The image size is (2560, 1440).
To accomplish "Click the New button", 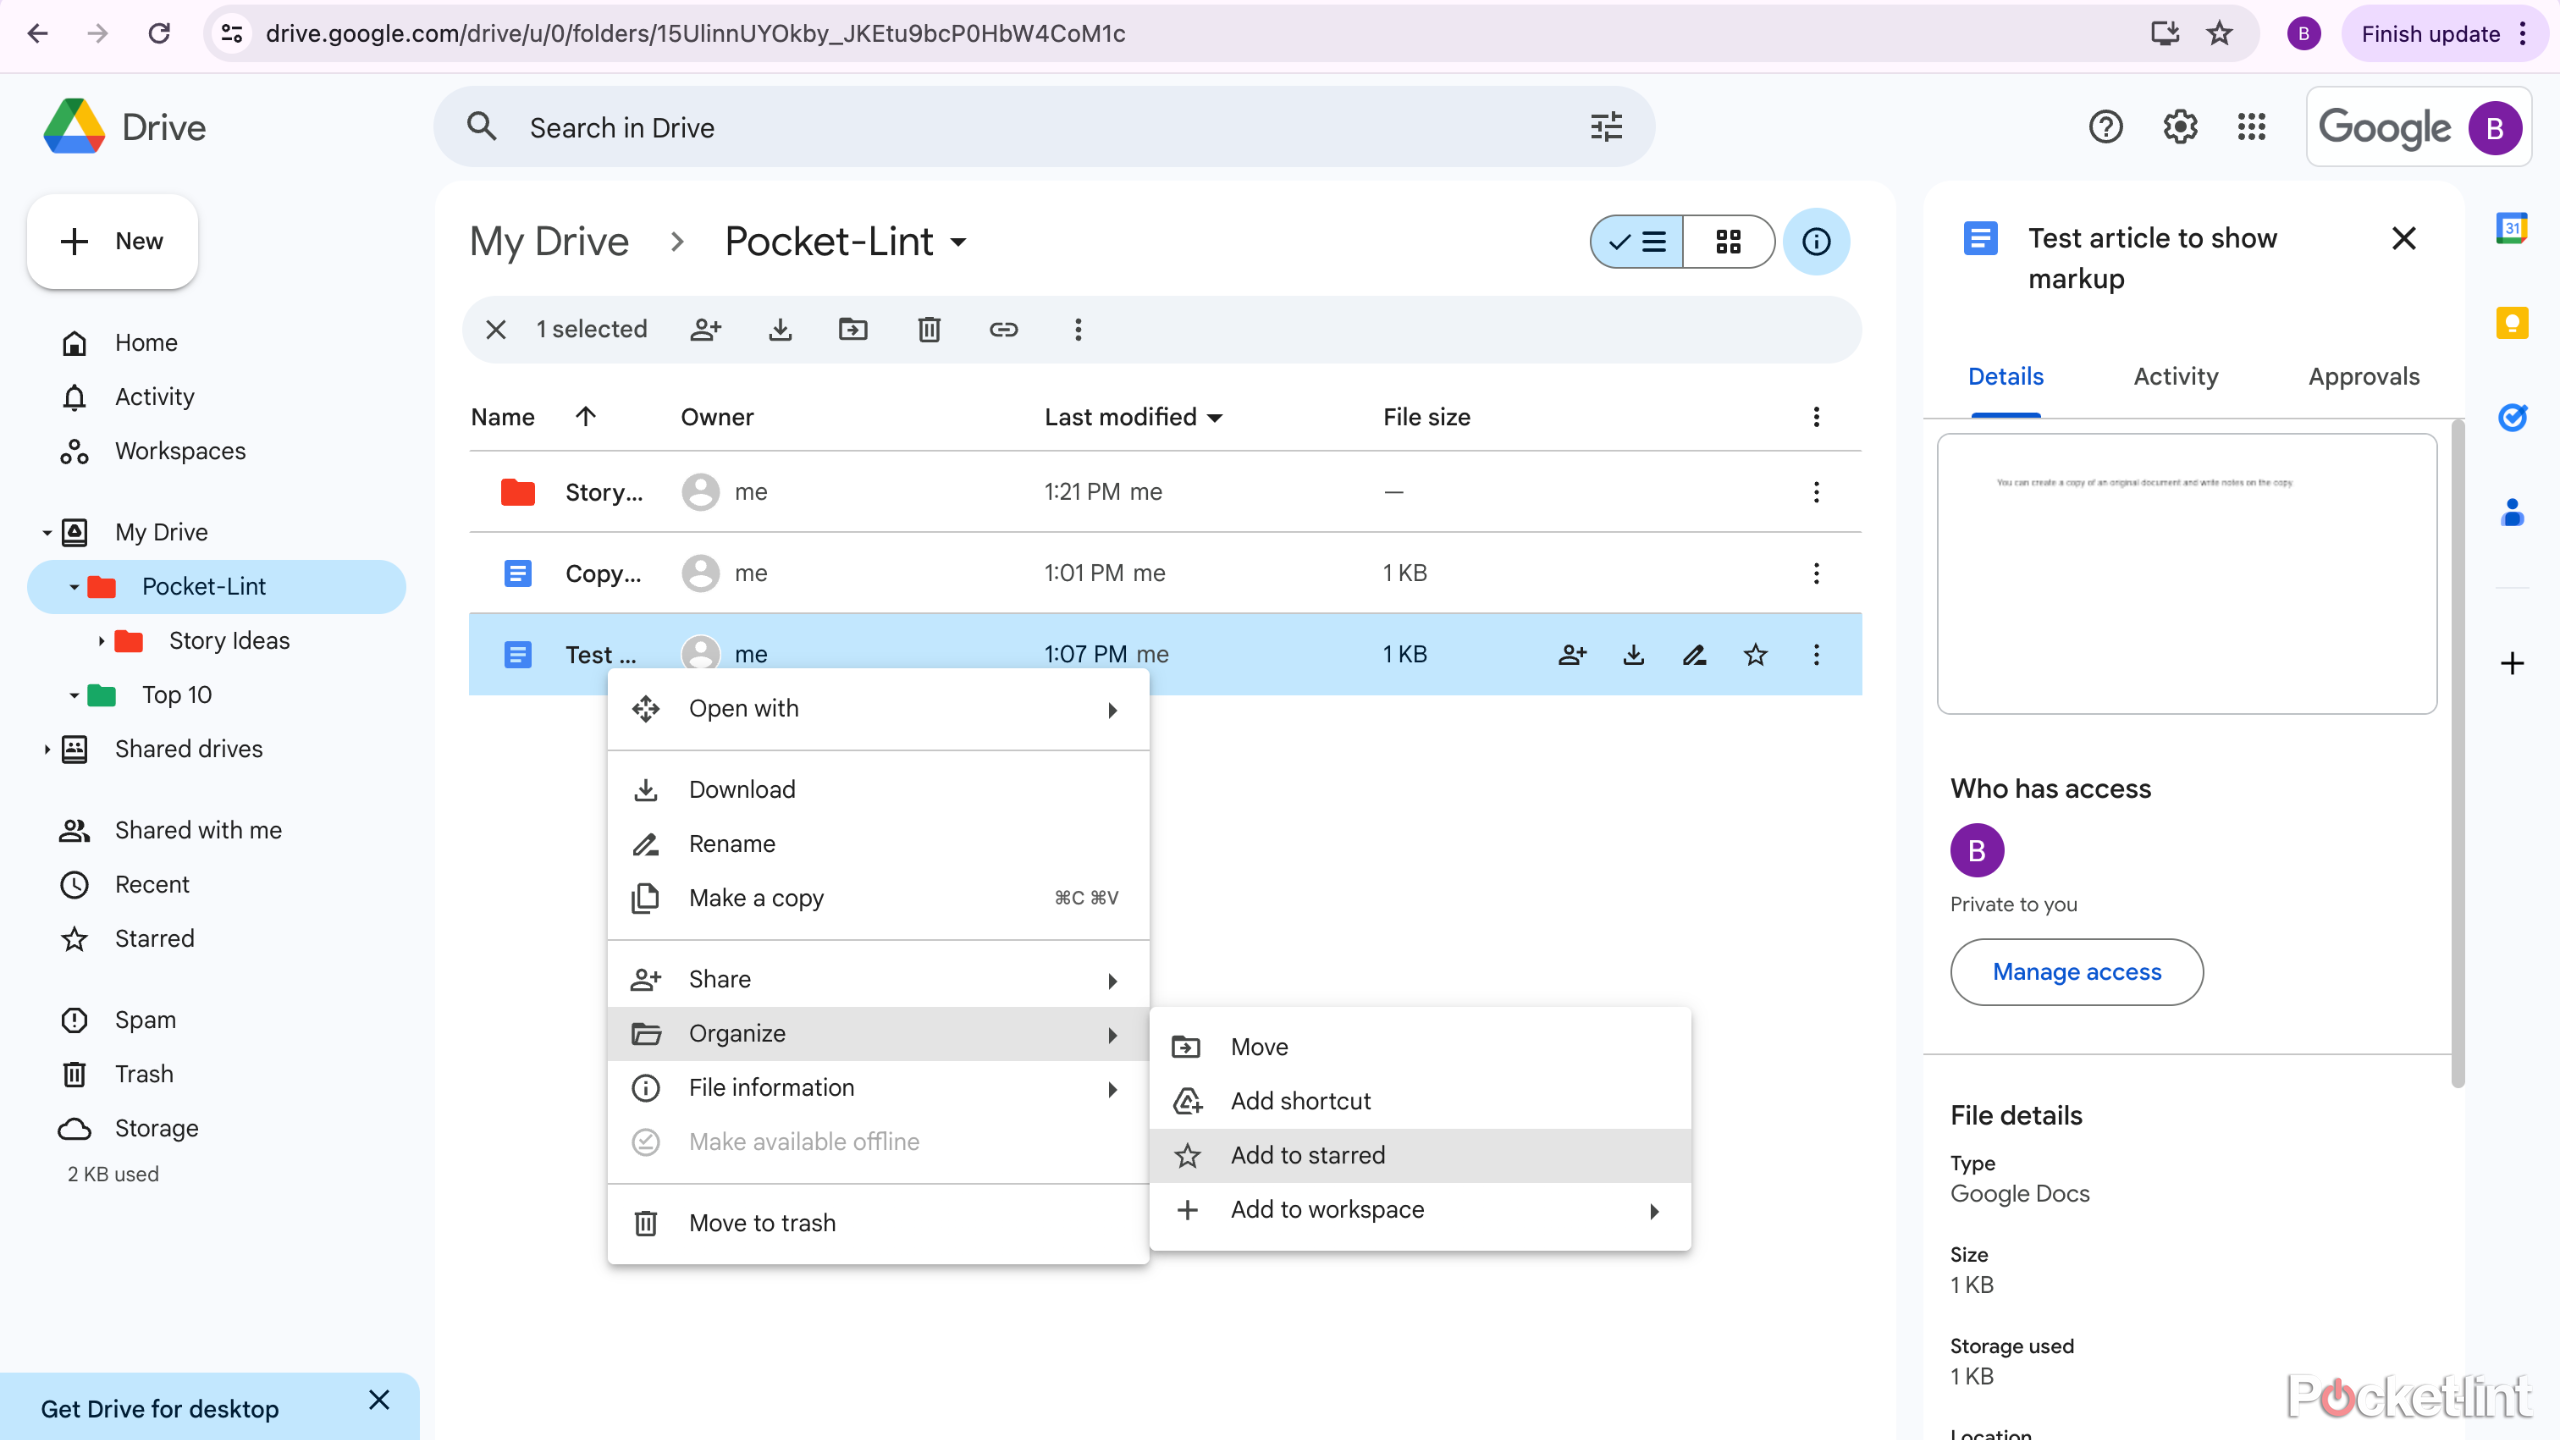I will pos(112,241).
